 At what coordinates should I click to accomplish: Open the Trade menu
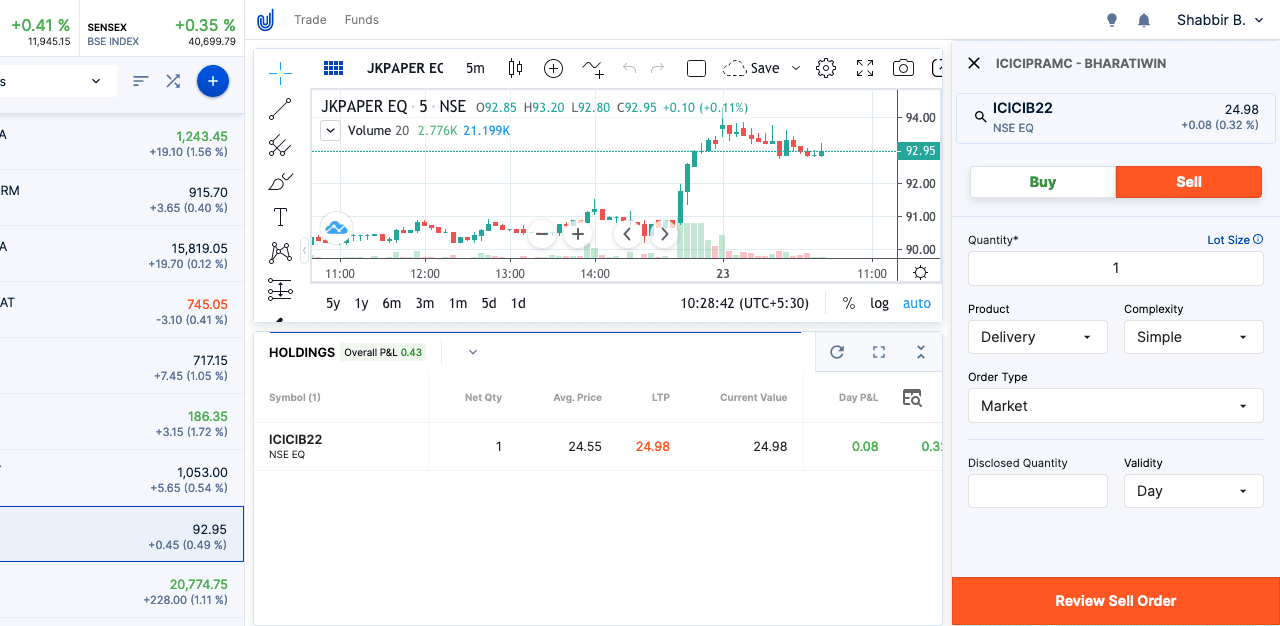(x=310, y=20)
